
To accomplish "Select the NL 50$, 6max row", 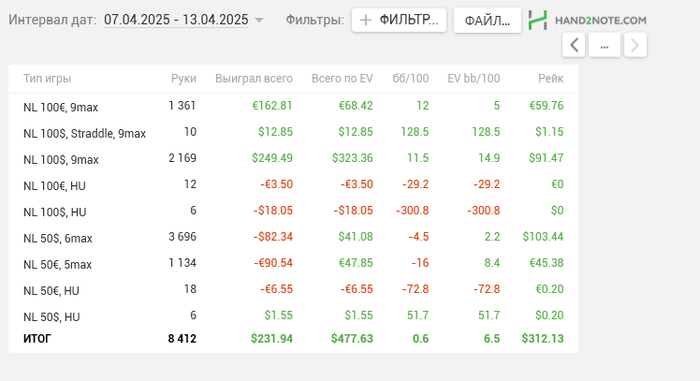I will (x=293, y=237).
